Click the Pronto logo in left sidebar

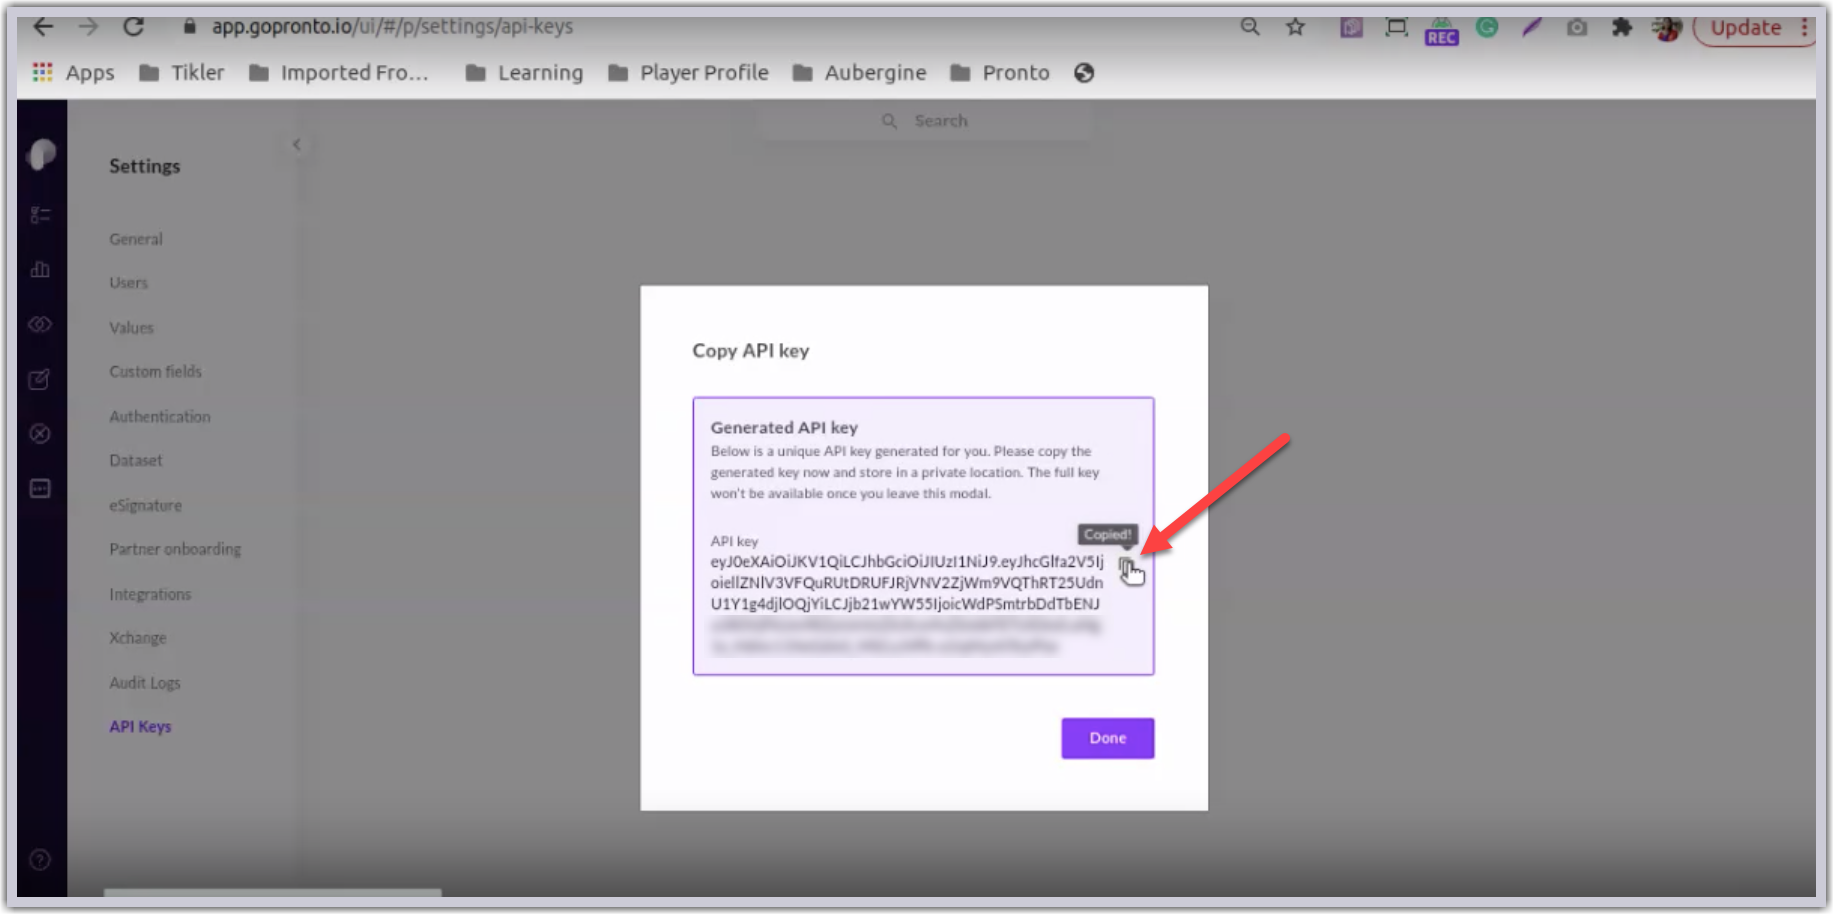click(x=42, y=155)
